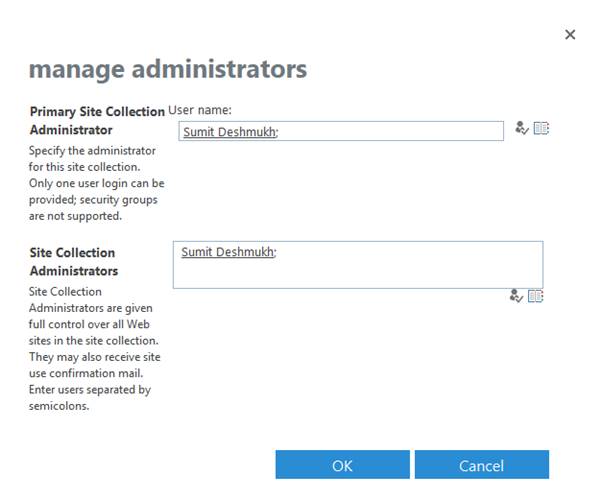The width and height of the screenshot is (602, 500).
Task: Select Sumit Deshmukh in Site Collection Administrators box
Action: click(228, 252)
